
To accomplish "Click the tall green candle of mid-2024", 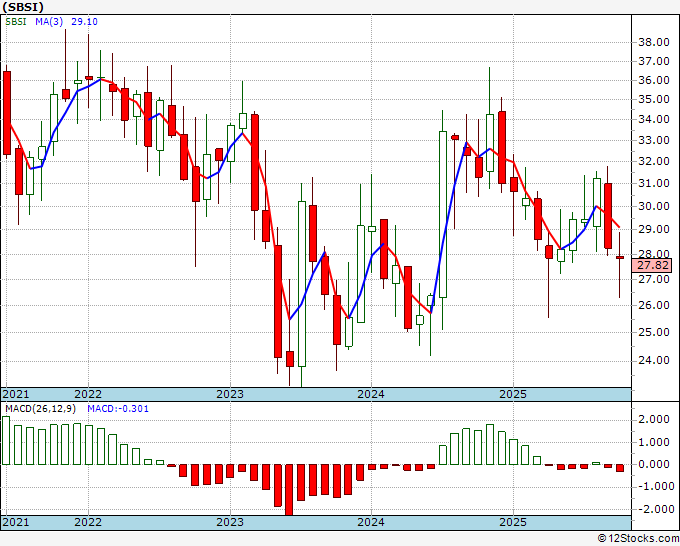I will pos(443,214).
